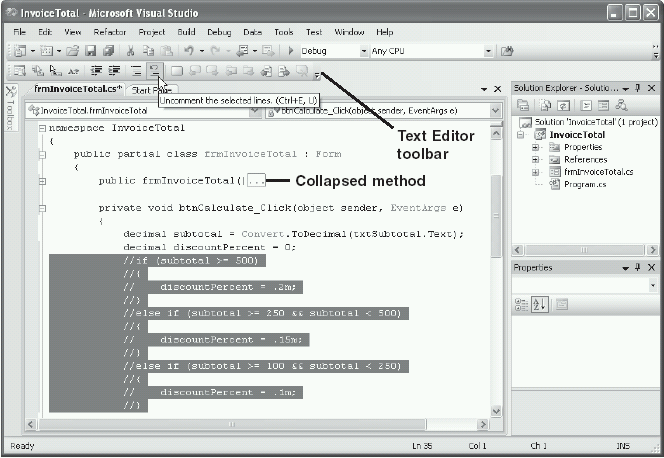
Task: Expand the Properties folder node
Action: pyautogui.click(x=535, y=147)
